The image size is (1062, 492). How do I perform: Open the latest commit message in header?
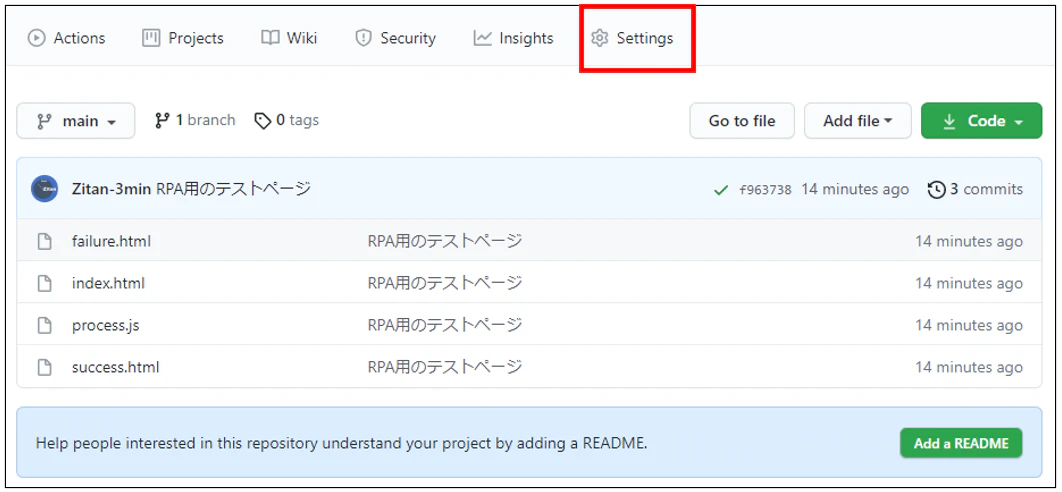click(234, 188)
